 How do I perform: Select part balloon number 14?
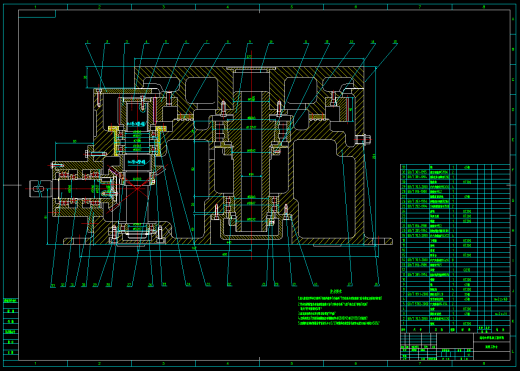tap(373, 42)
